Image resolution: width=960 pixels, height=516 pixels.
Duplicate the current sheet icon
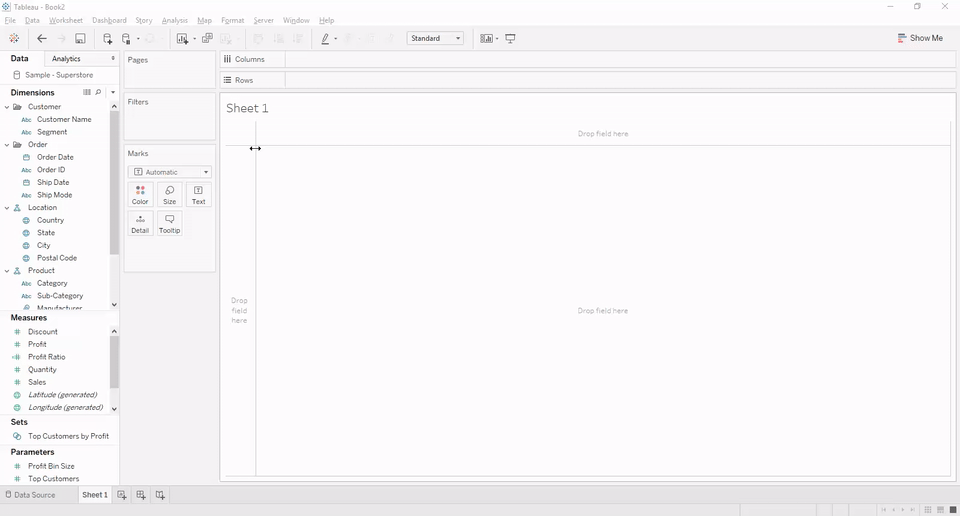tap(208, 39)
